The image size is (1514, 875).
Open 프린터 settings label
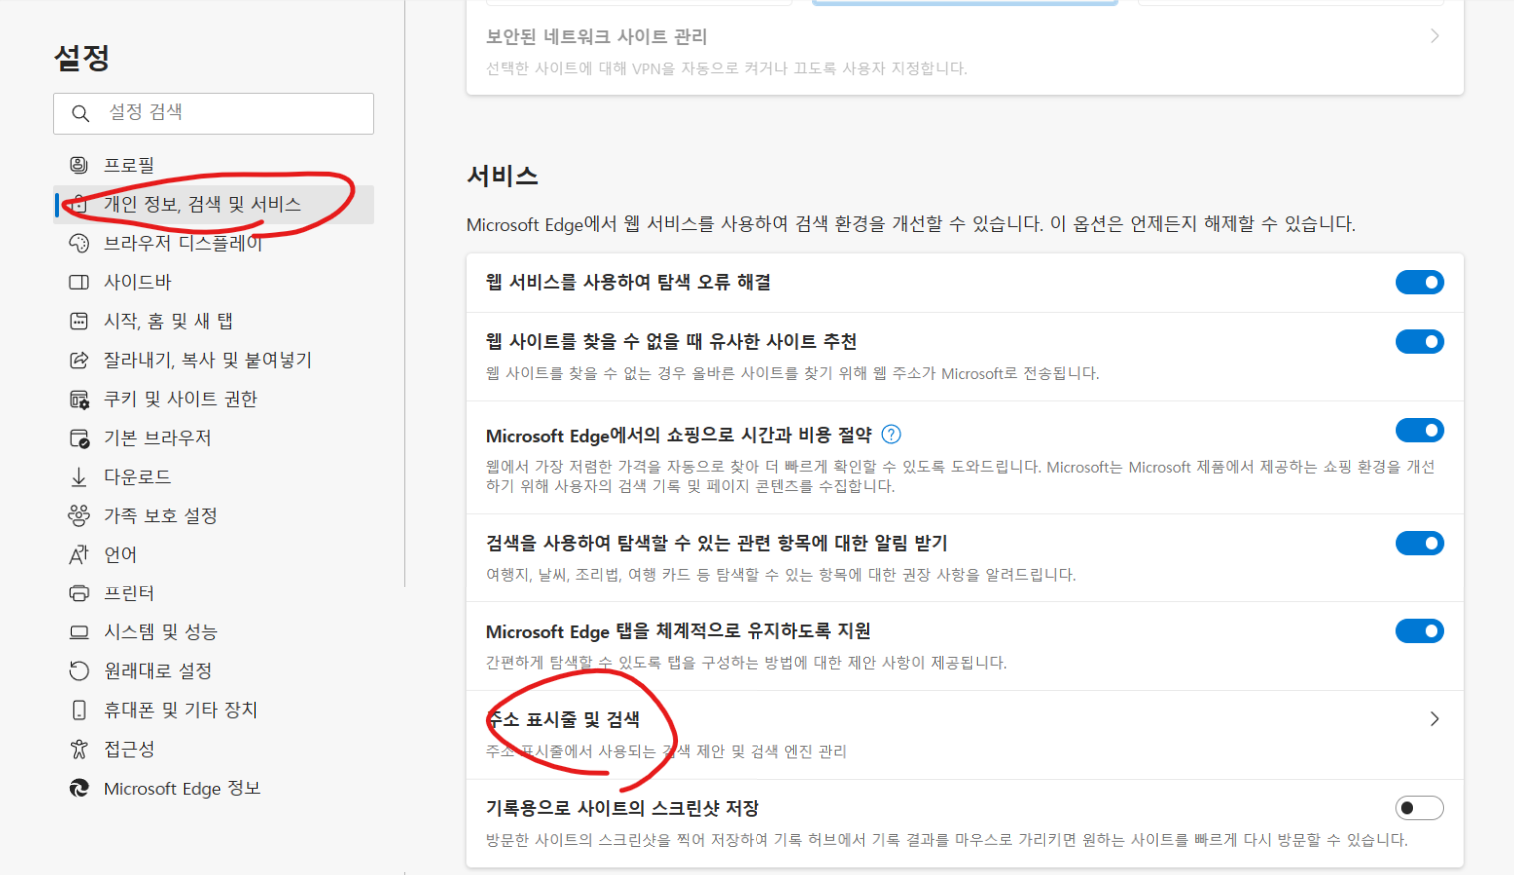[129, 593]
